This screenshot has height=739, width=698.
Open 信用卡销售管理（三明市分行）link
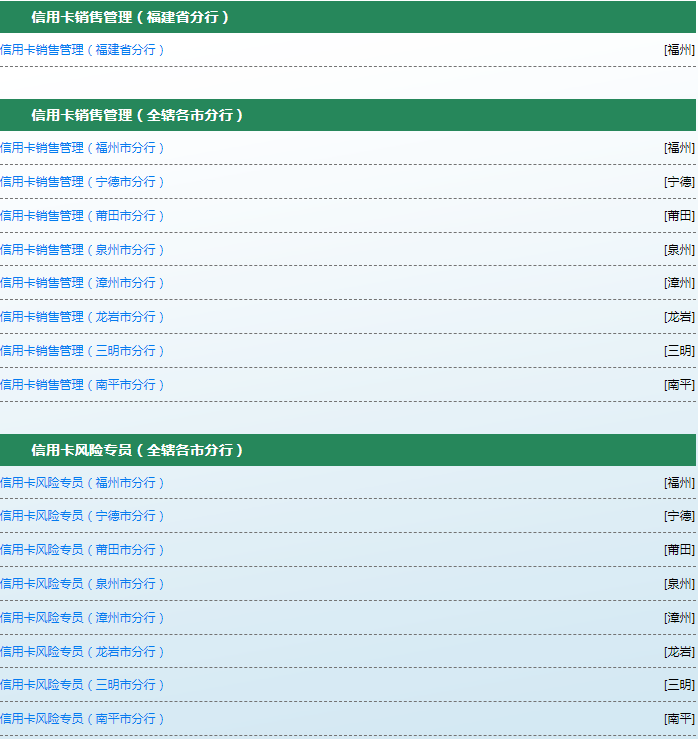(x=82, y=351)
